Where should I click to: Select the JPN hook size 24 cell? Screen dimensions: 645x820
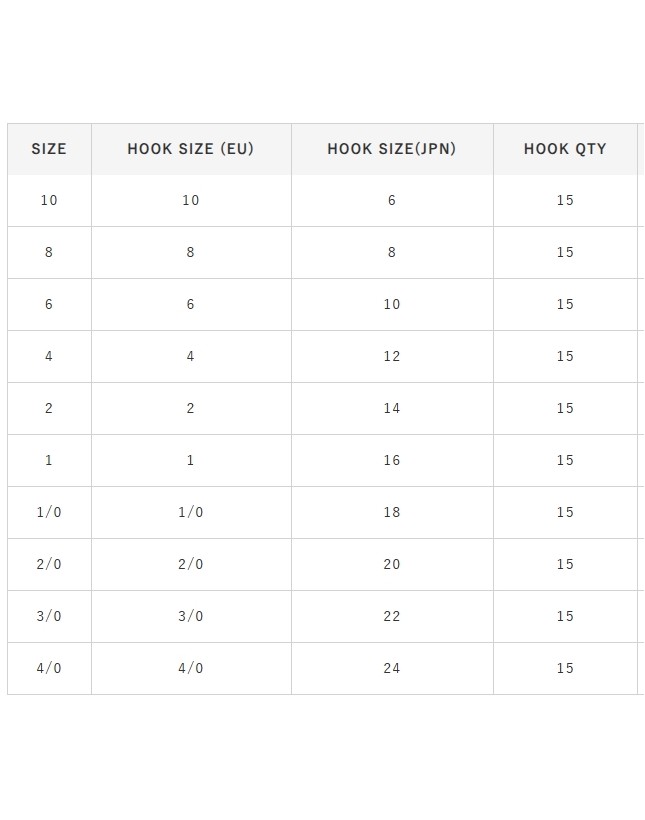[392, 668]
